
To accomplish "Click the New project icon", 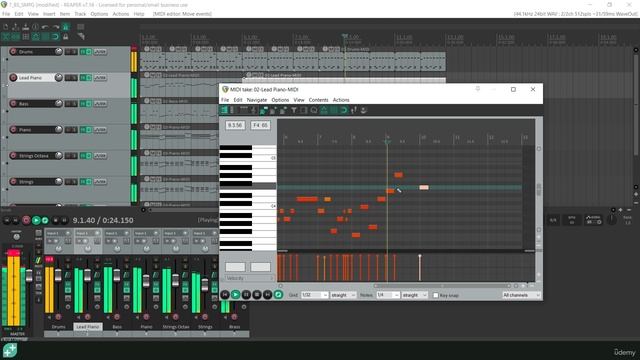I will tap(6, 27).
